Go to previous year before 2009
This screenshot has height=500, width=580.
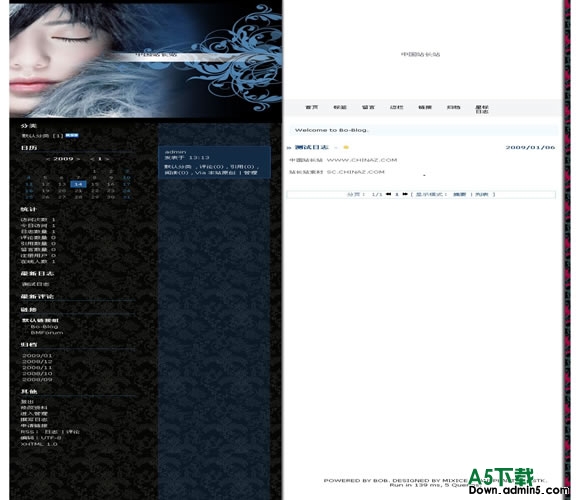click(48, 159)
